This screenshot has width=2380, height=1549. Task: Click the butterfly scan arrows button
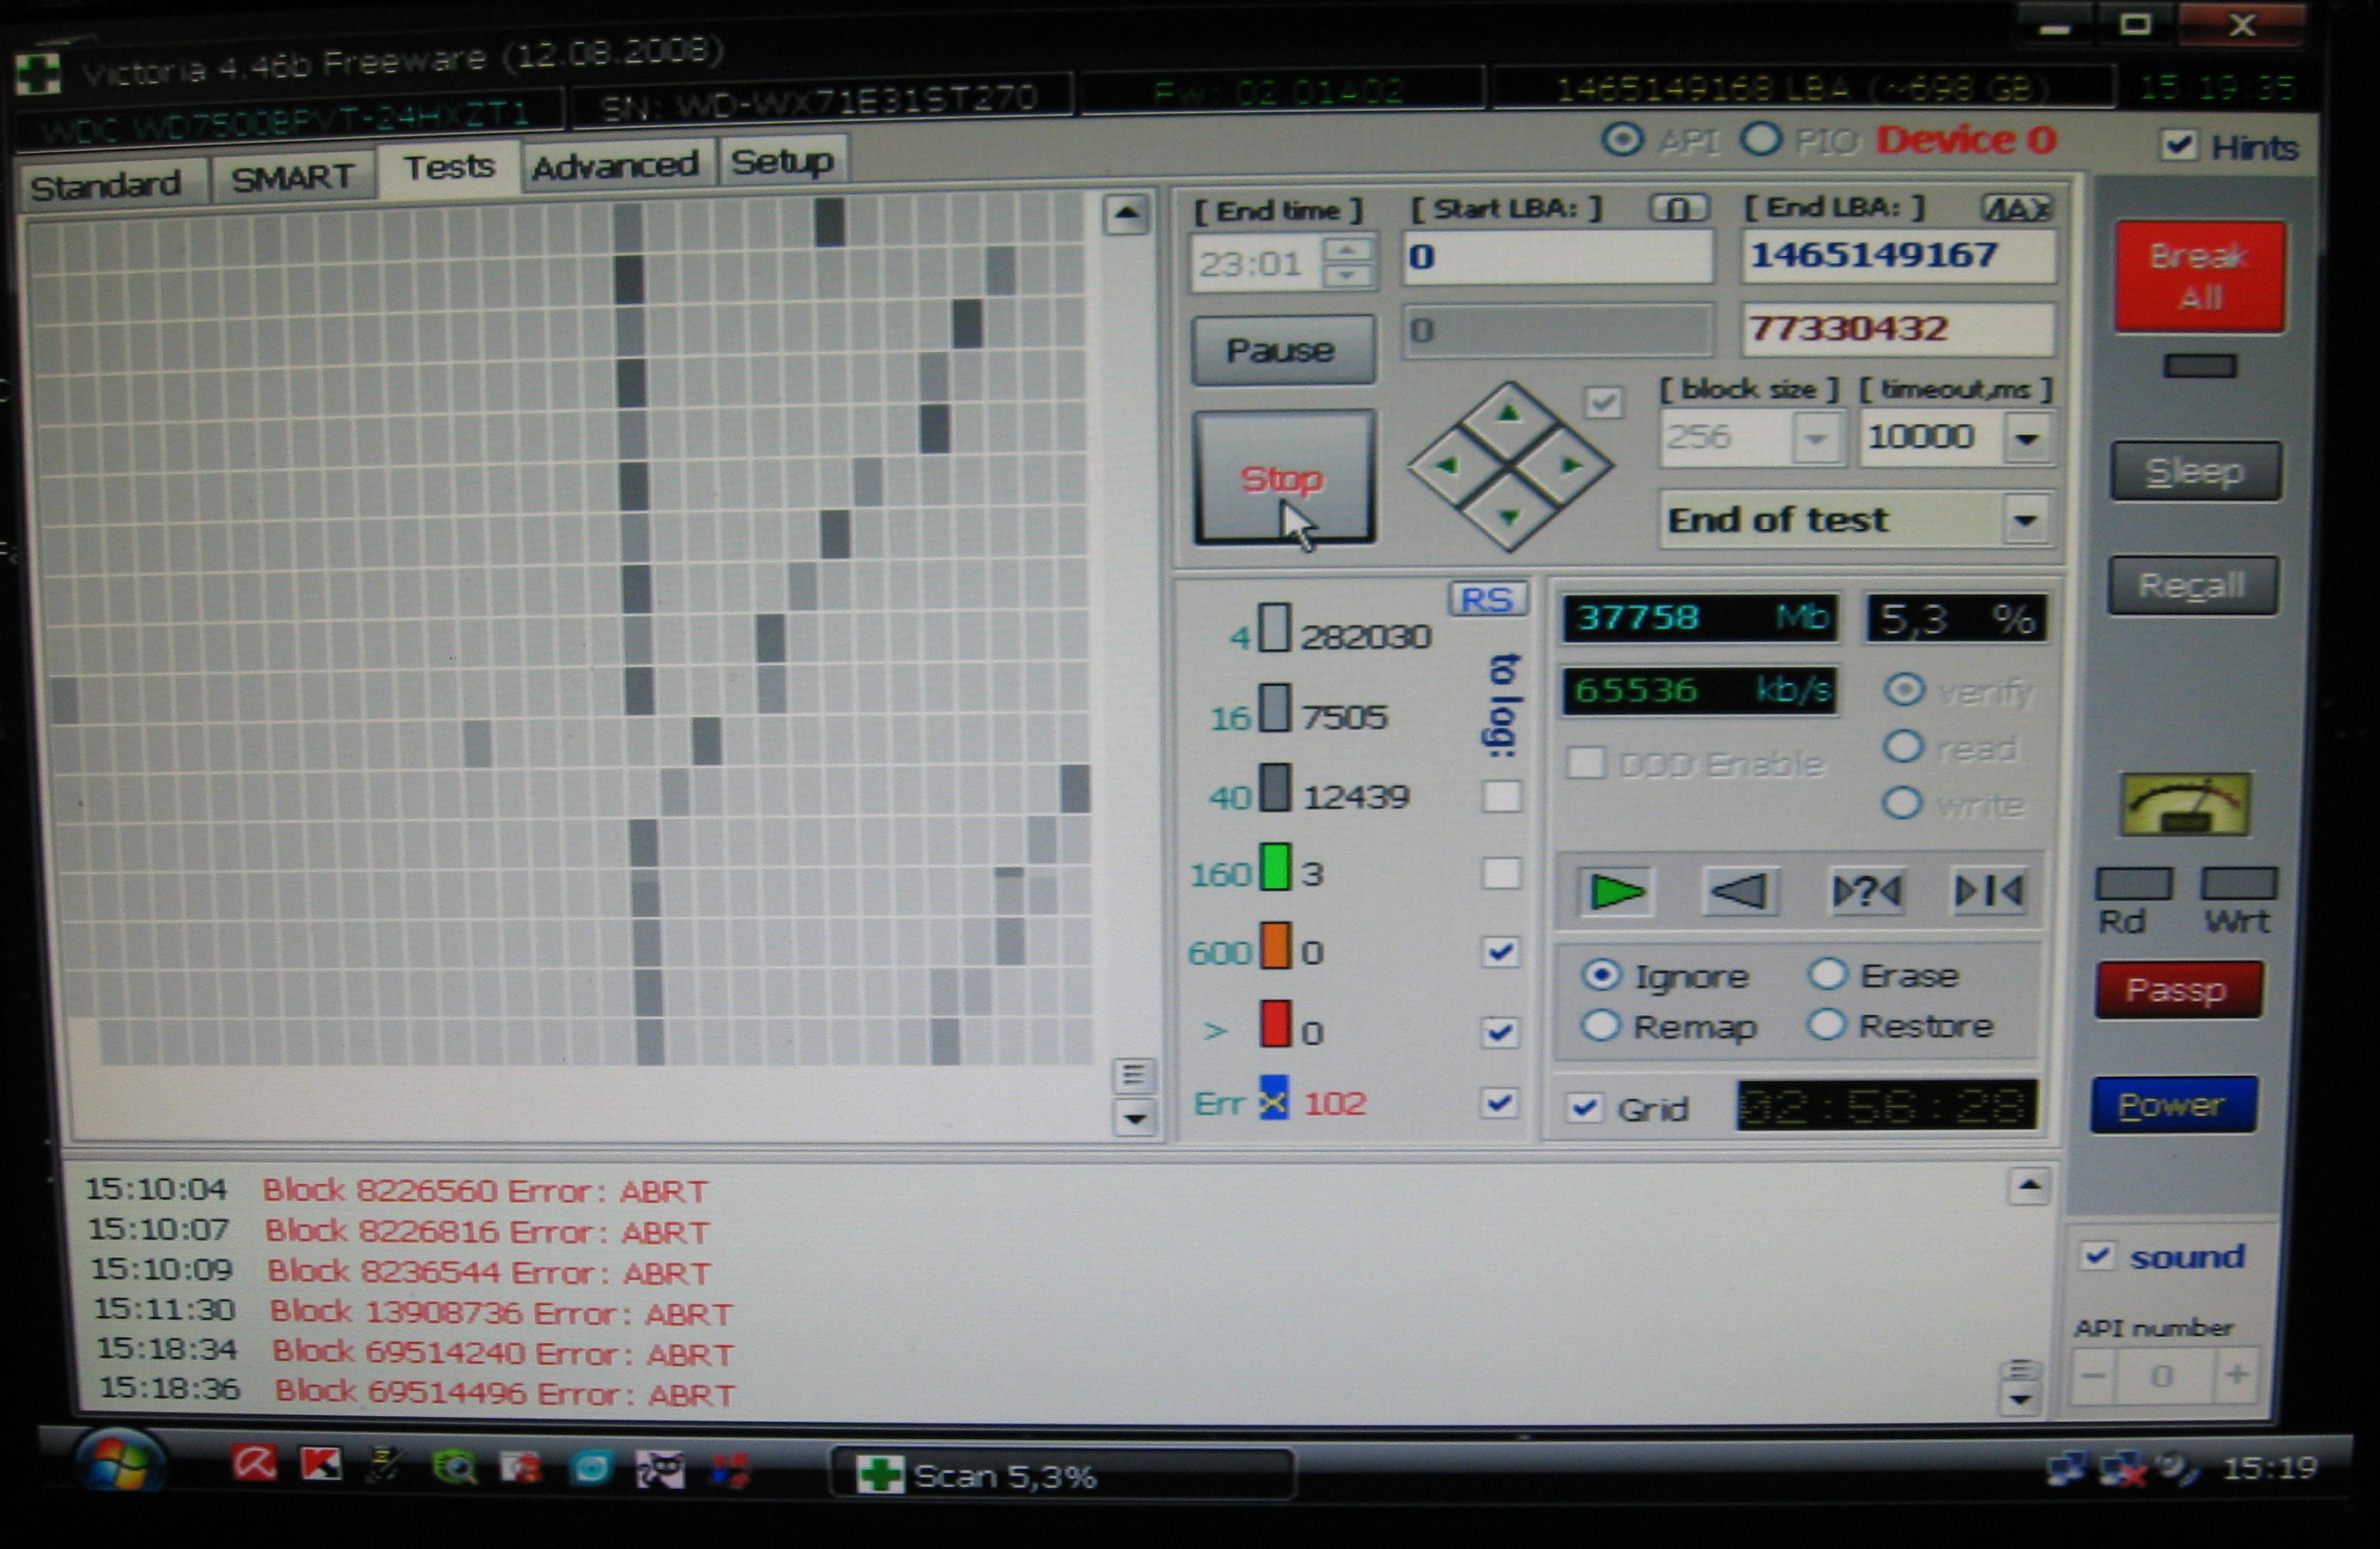pyautogui.click(x=1989, y=890)
